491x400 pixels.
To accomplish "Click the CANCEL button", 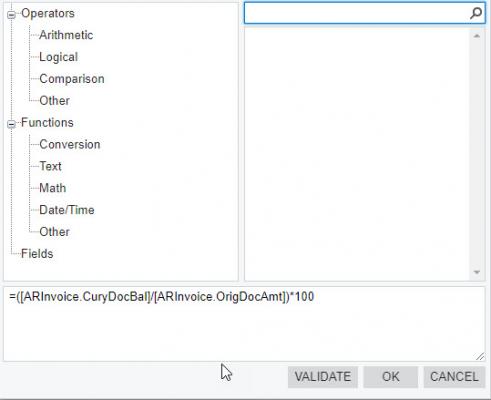I will pyautogui.click(x=454, y=377).
